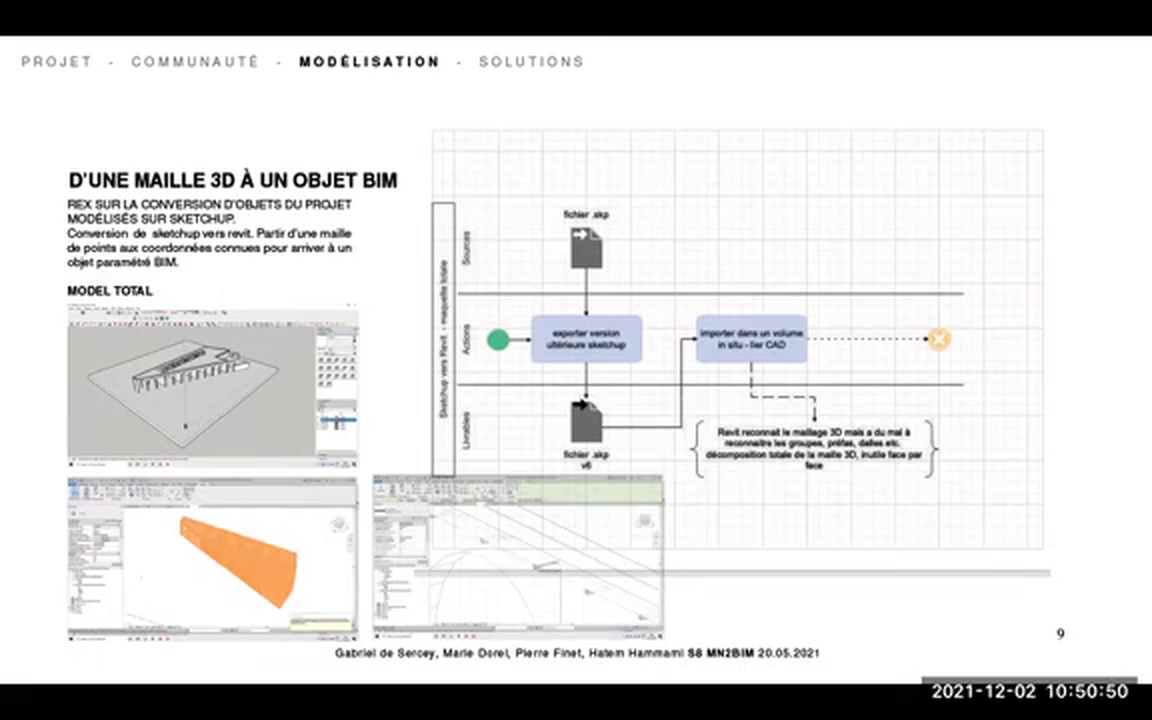Click the slide page number 9
1152x720 pixels.
pos(1061,633)
